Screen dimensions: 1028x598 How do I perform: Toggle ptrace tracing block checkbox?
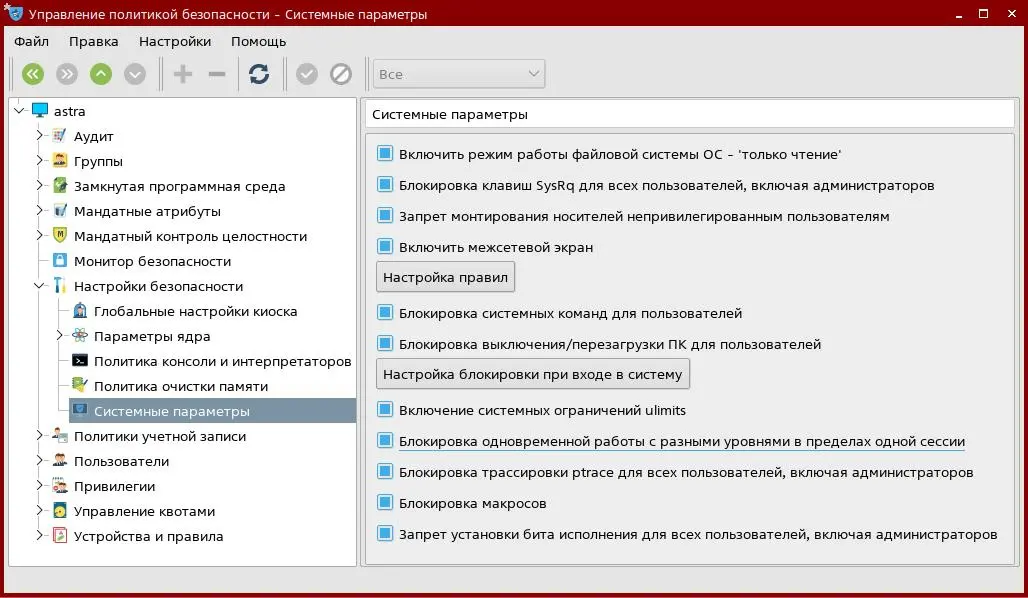pos(385,471)
